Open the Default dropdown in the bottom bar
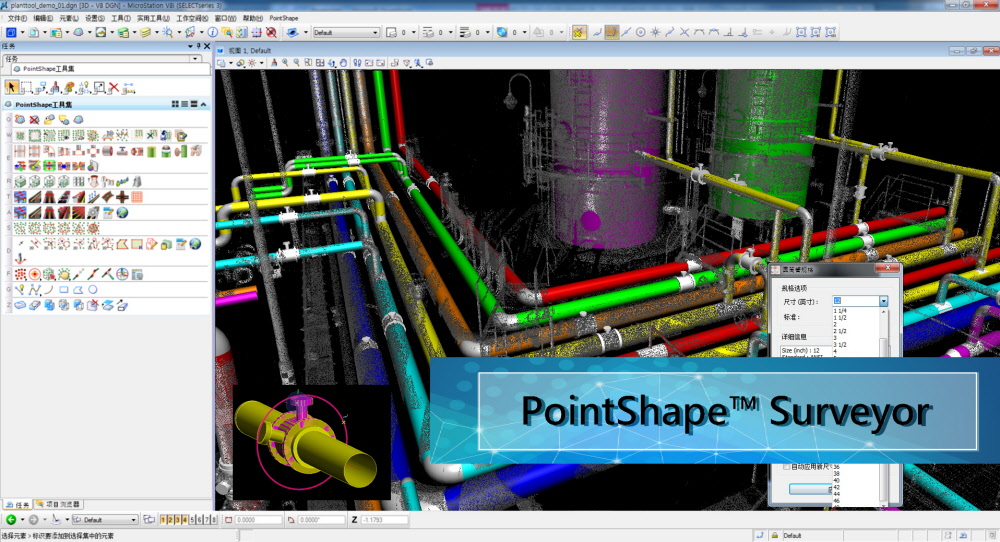Screen dimensions: 1000x542 [105, 520]
